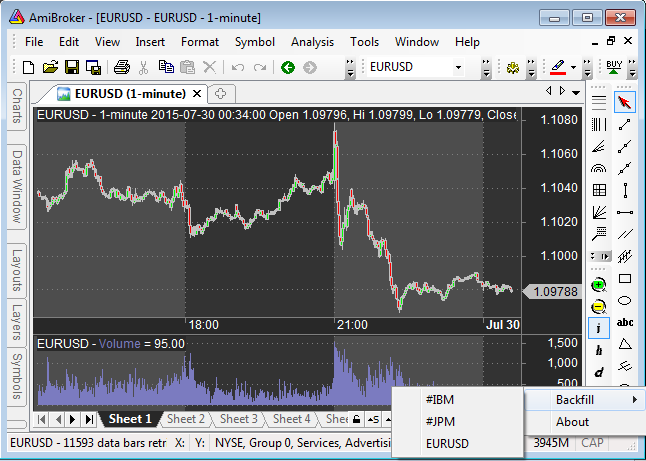Zoom in with green magnifier icon
The width and height of the screenshot is (646, 461).
coord(599,285)
